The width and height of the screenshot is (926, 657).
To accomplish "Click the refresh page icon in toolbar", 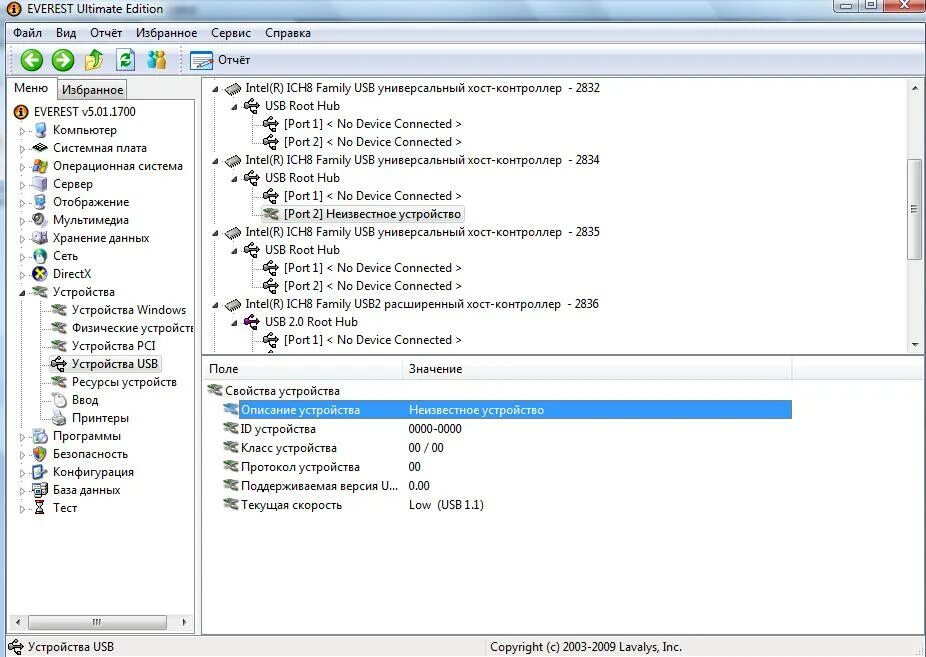I will 128,60.
